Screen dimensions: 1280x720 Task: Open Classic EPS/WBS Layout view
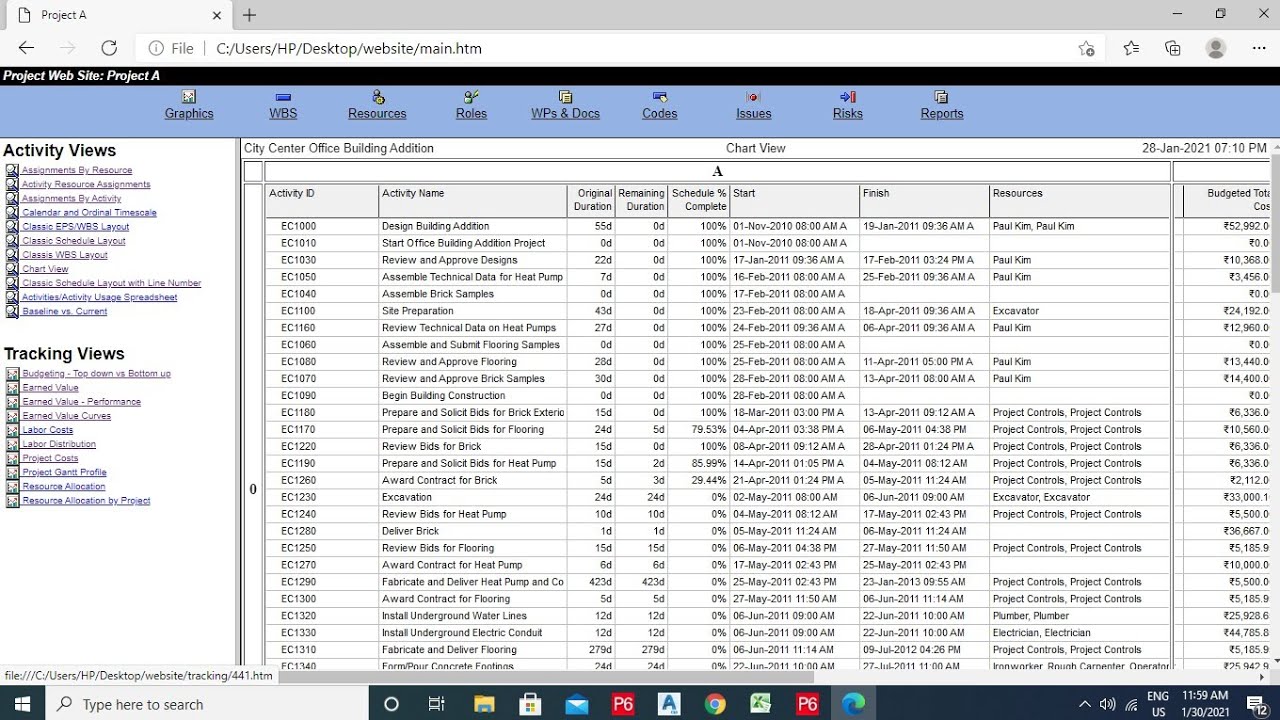(x=75, y=227)
